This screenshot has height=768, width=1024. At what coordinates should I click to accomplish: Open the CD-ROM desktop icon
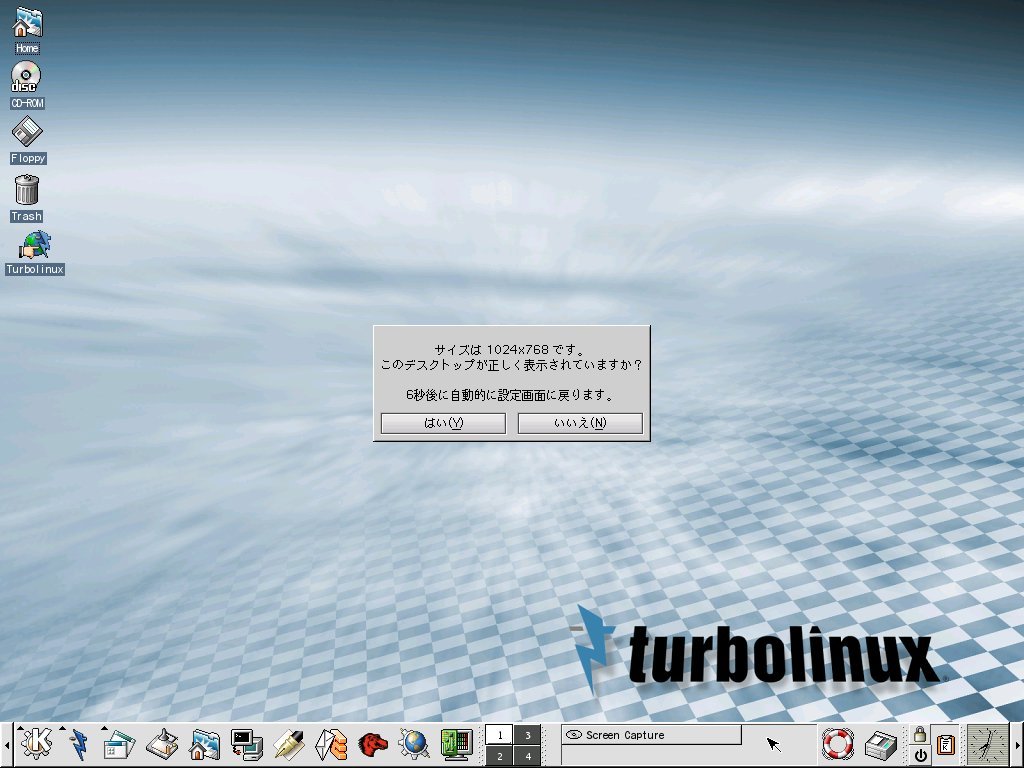pyautogui.click(x=27, y=85)
